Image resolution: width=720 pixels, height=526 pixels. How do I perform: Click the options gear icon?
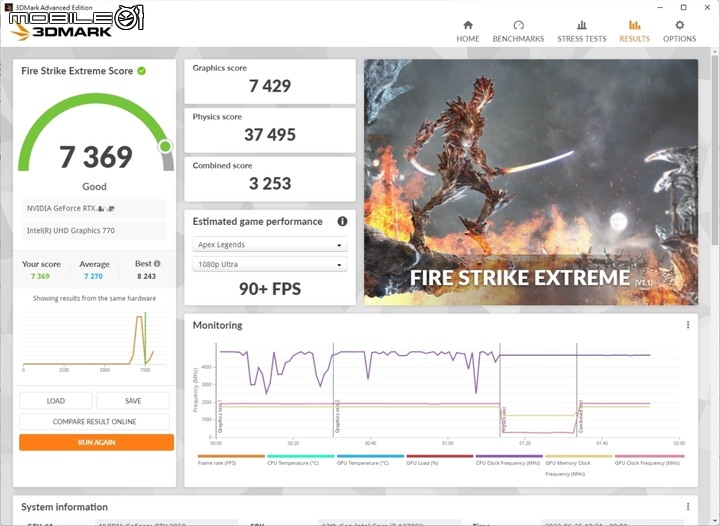[680, 25]
